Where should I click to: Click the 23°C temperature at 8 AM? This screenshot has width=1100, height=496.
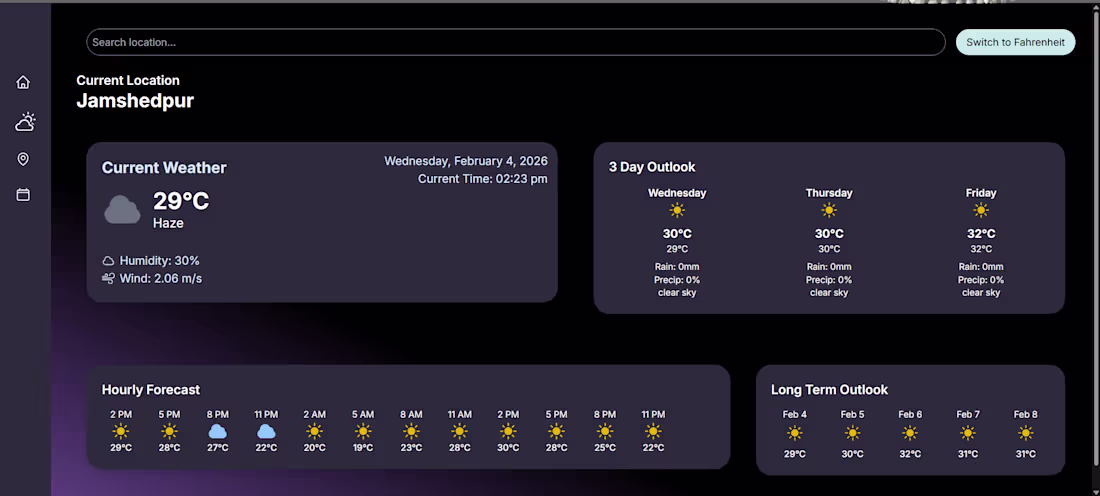(411, 448)
